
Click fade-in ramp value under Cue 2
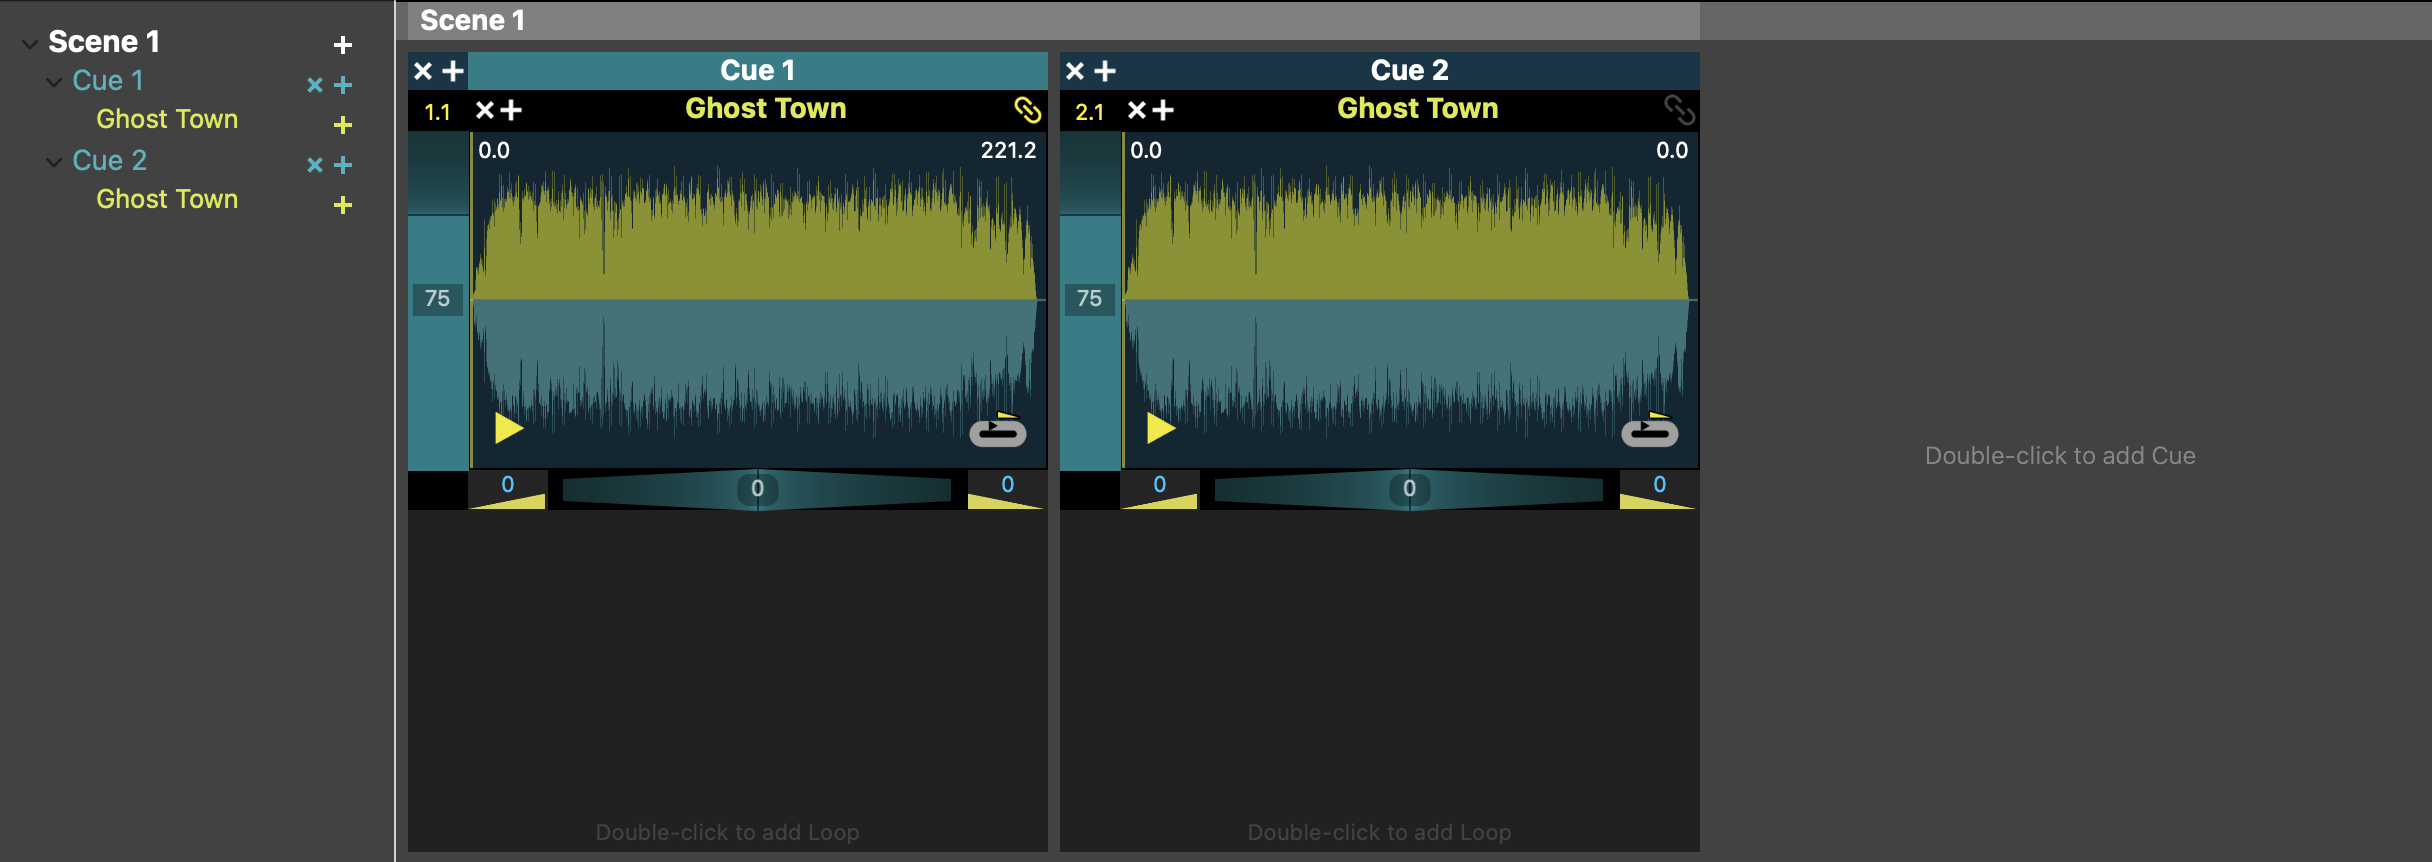coord(1160,485)
